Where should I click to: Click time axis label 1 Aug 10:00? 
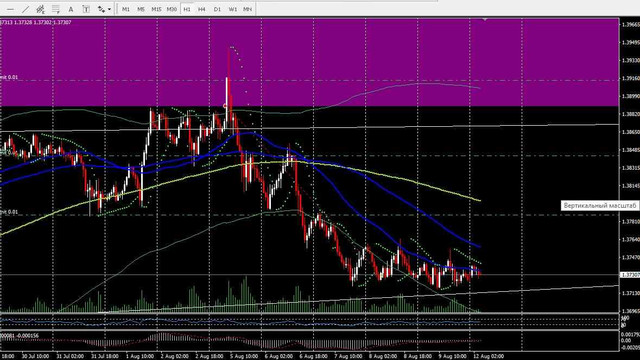point(140,356)
